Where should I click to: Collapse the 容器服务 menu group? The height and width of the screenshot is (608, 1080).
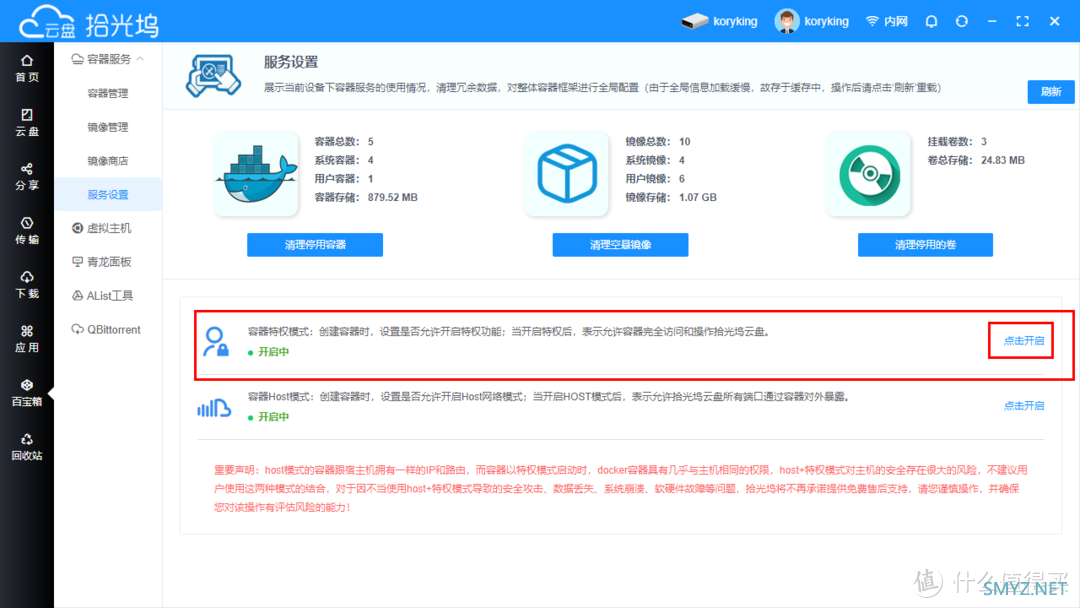coord(108,59)
